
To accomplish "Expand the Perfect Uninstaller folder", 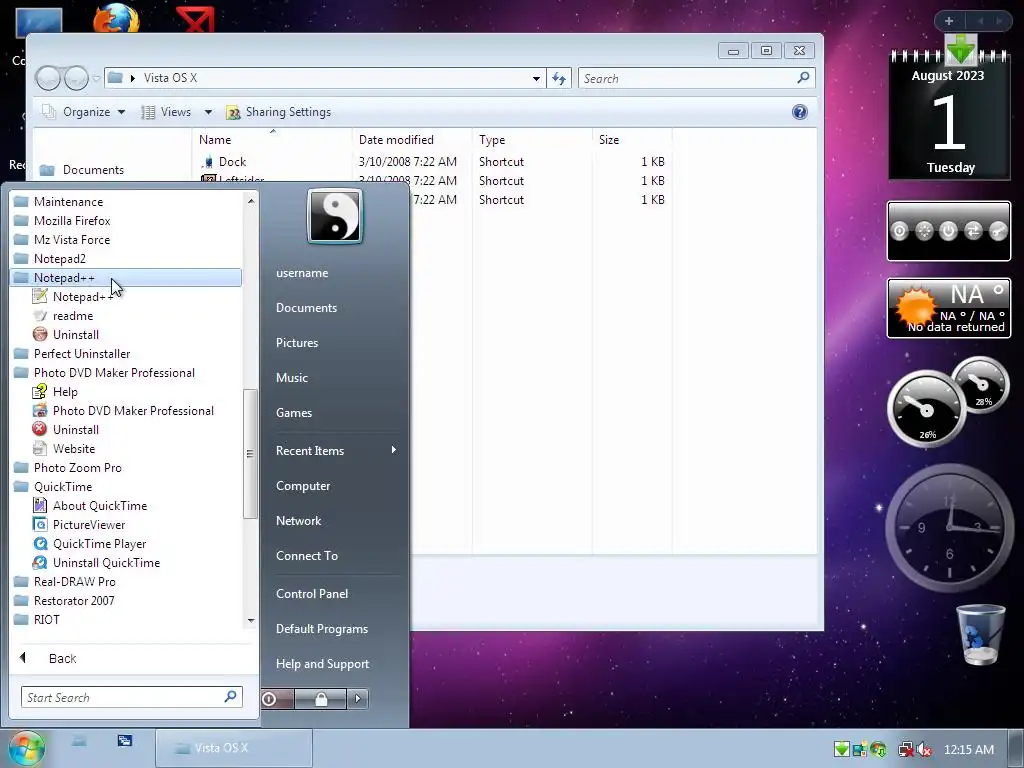I will tap(82, 354).
